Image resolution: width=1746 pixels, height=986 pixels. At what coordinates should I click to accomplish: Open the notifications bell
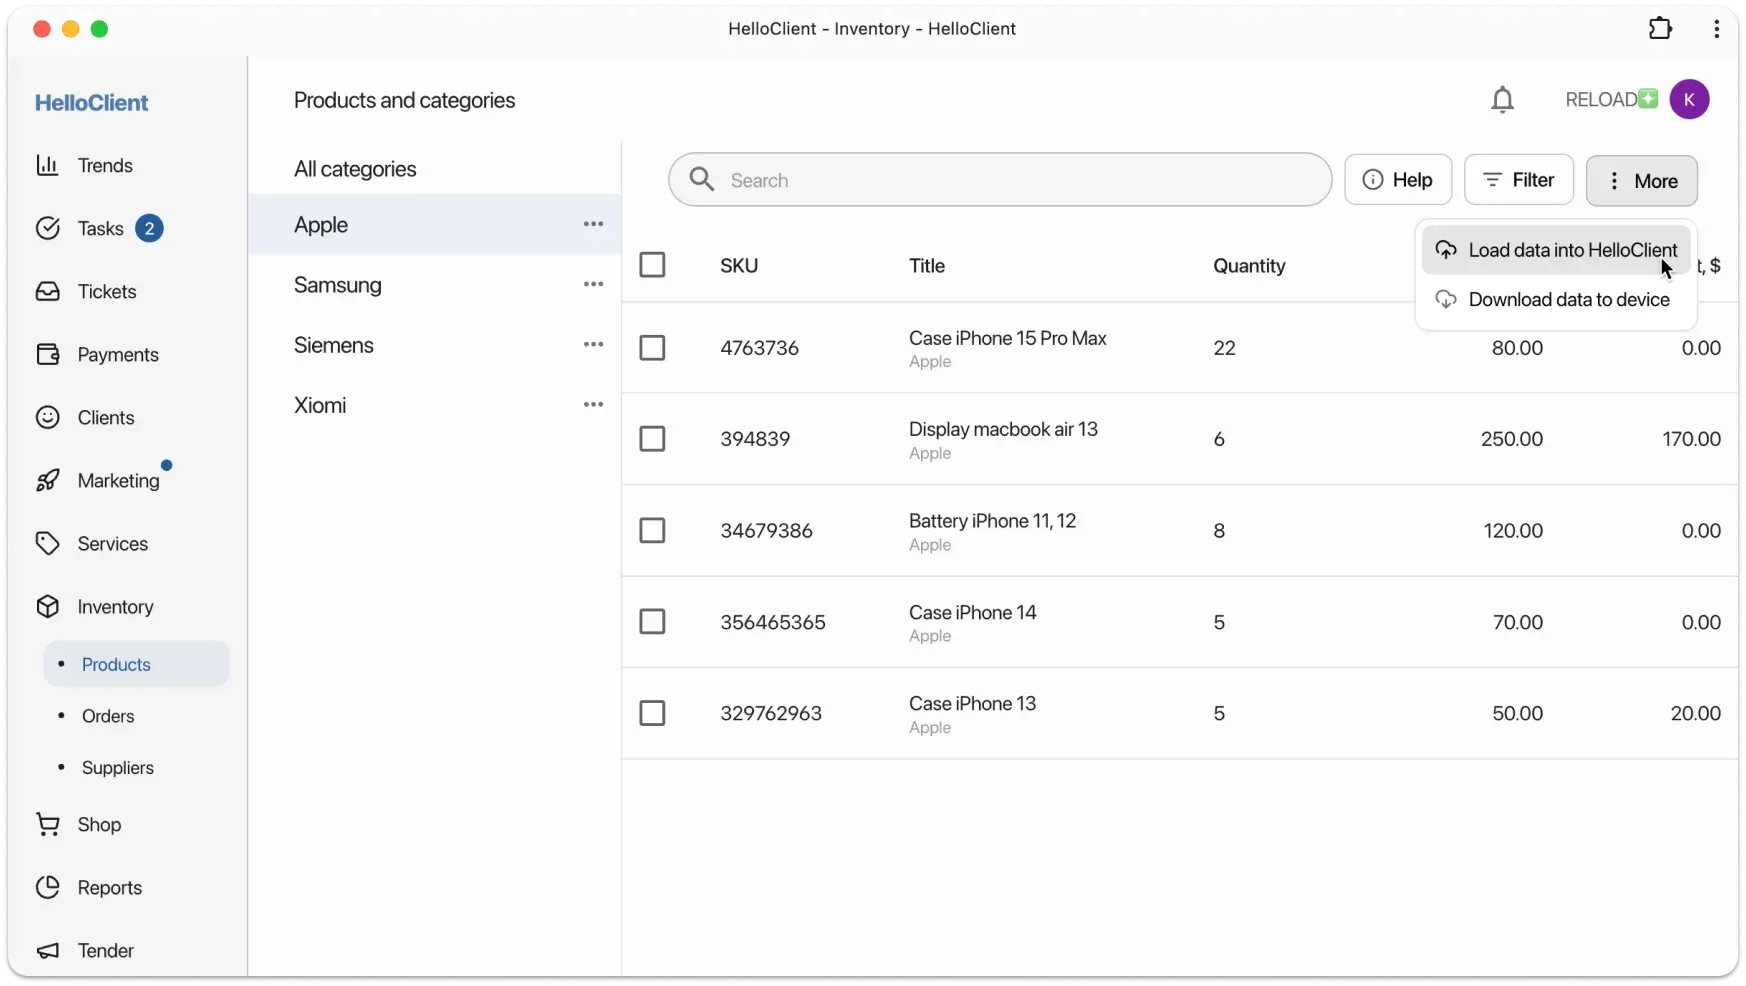(1504, 99)
